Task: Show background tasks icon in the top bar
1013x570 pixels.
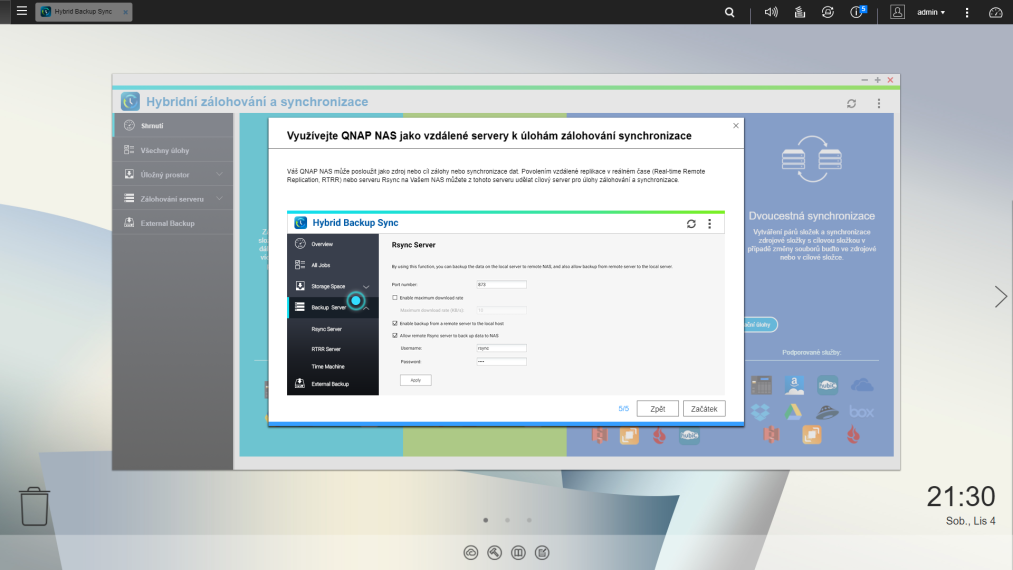Action: coord(799,12)
